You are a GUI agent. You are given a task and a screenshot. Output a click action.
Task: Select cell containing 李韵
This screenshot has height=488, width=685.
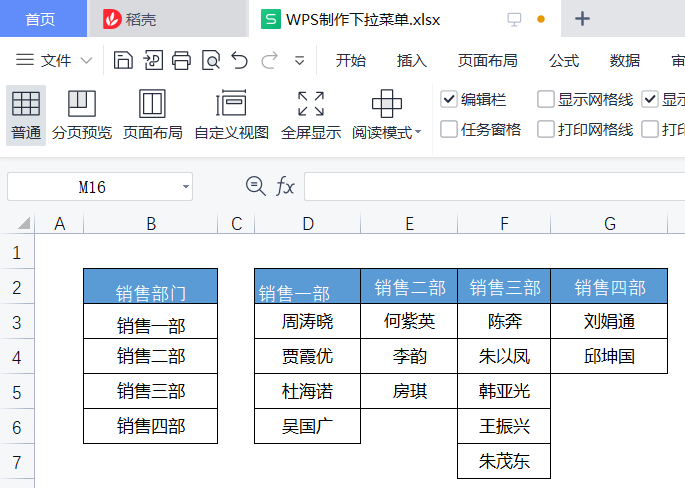click(409, 356)
